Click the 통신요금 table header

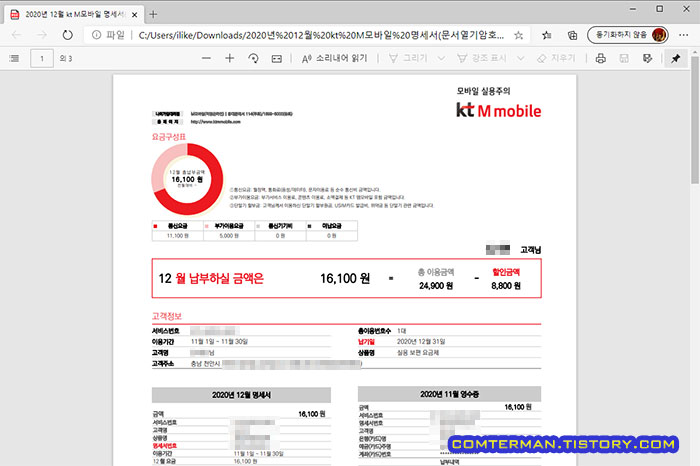pos(177,226)
